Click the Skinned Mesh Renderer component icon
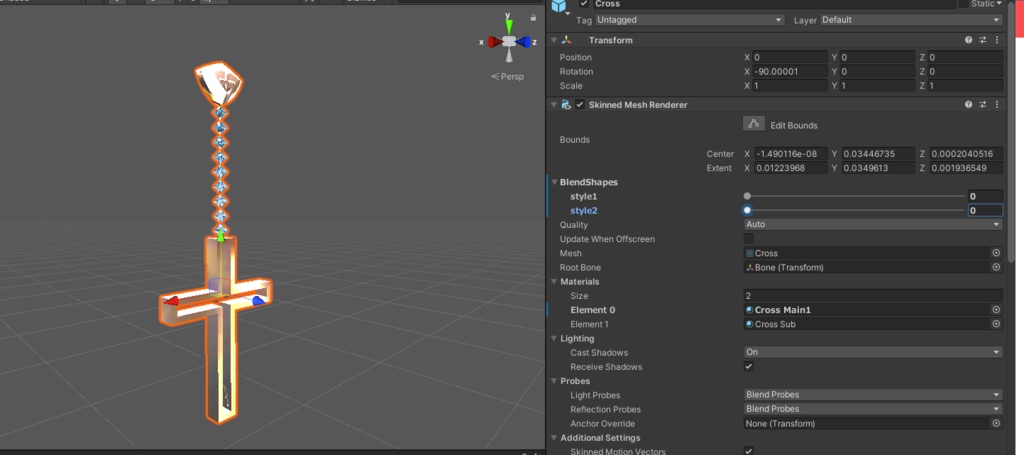Screen dimensions: 1024x455 pos(566,104)
